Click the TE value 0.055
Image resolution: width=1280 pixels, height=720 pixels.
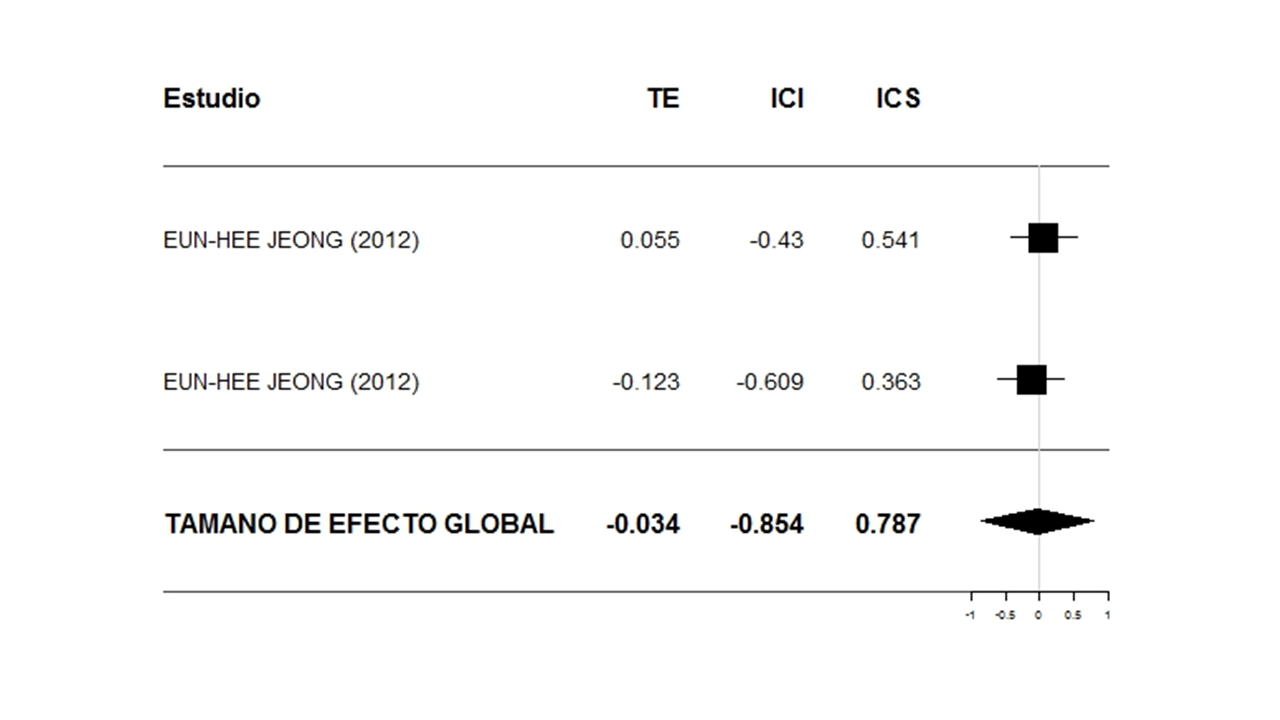(x=650, y=240)
